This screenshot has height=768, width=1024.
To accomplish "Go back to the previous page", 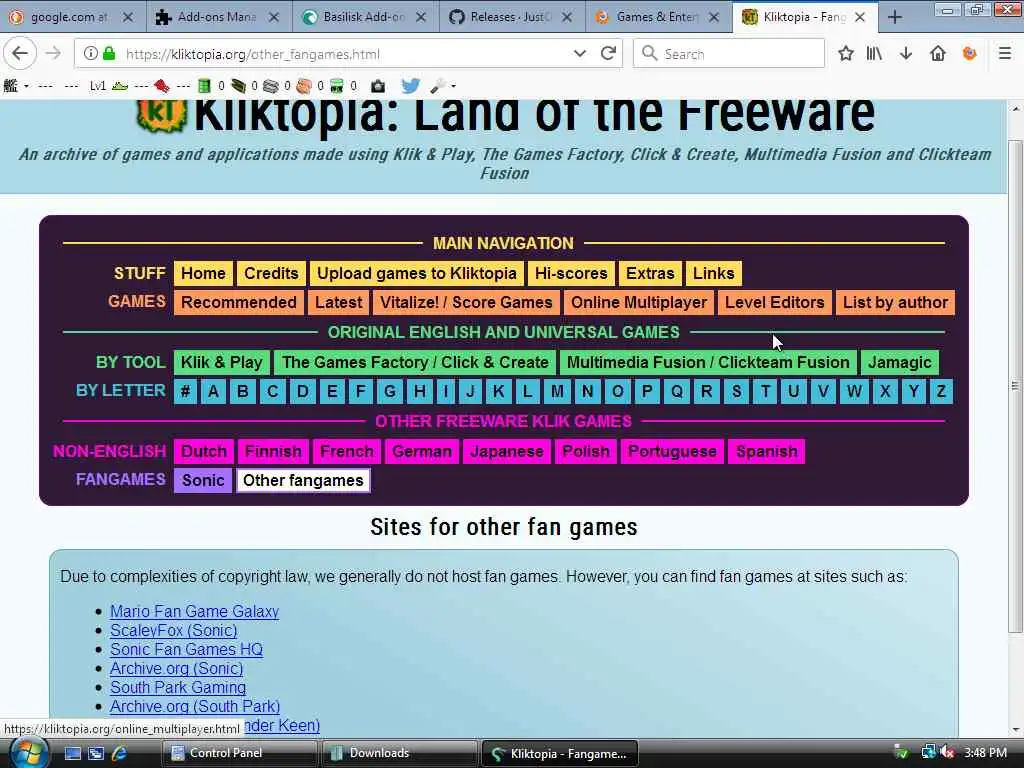I will tap(20, 54).
